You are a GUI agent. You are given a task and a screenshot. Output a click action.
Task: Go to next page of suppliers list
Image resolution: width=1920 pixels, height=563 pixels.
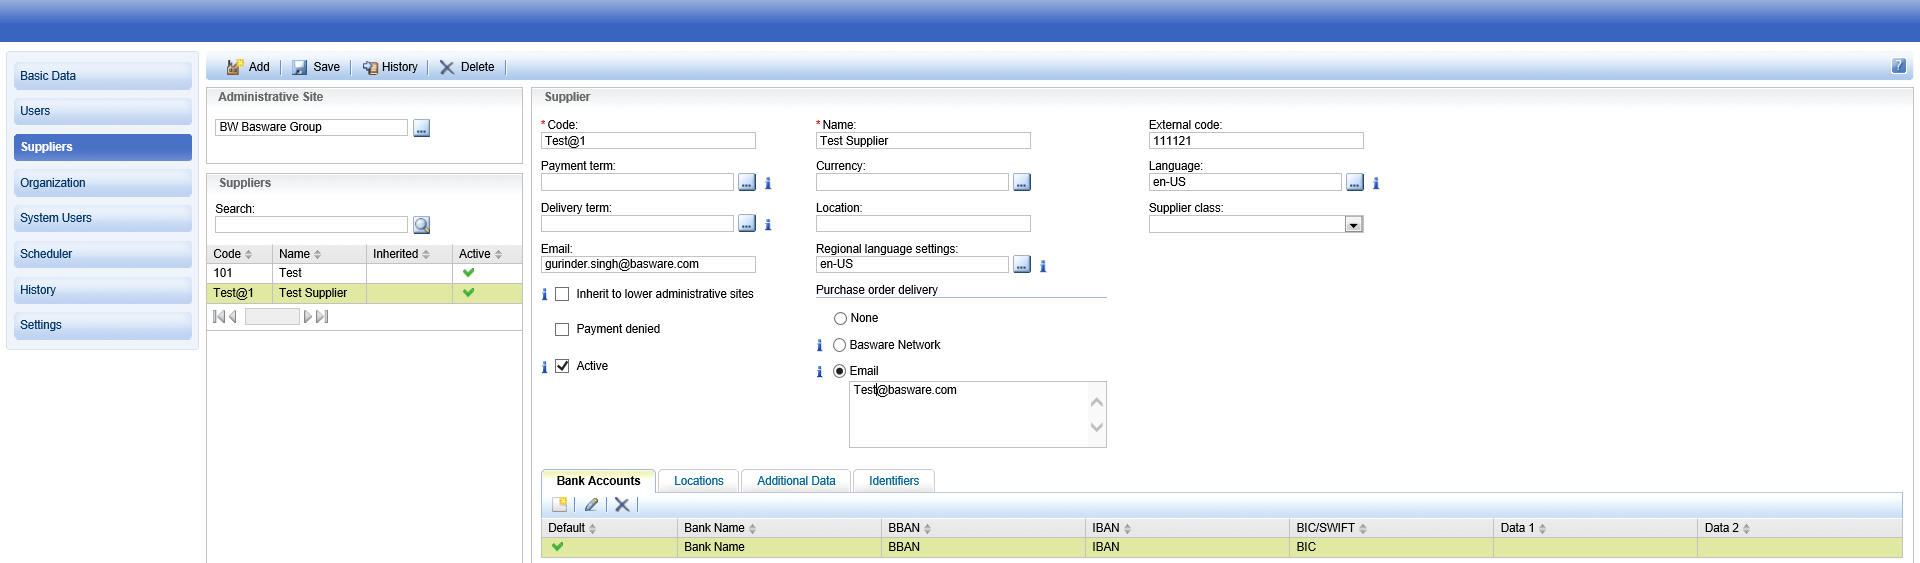308,316
